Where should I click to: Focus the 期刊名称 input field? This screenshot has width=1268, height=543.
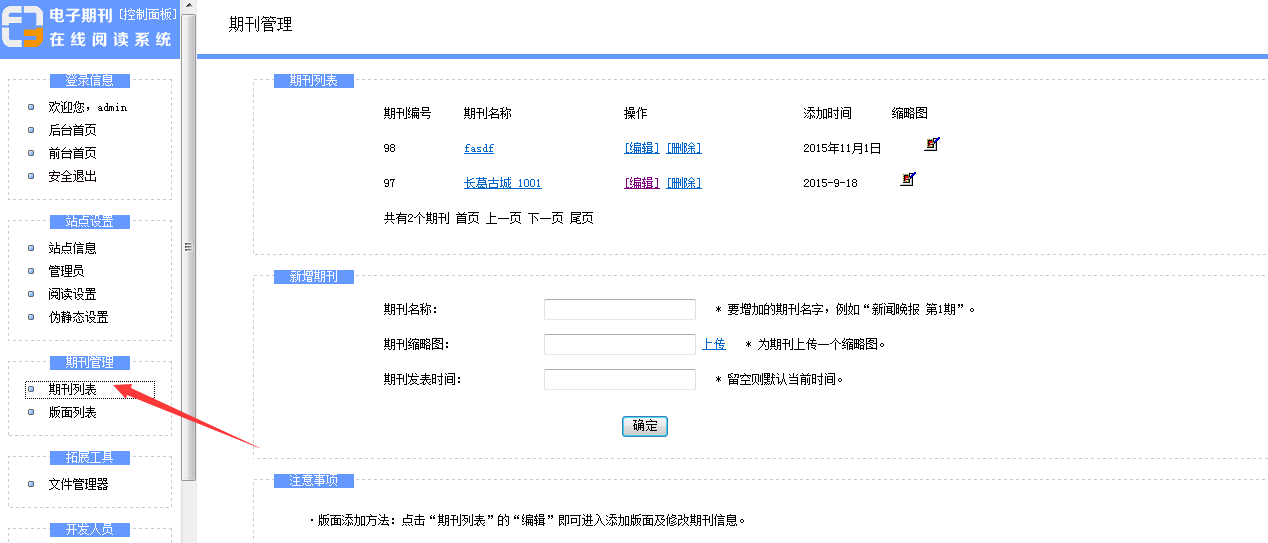pos(619,310)
